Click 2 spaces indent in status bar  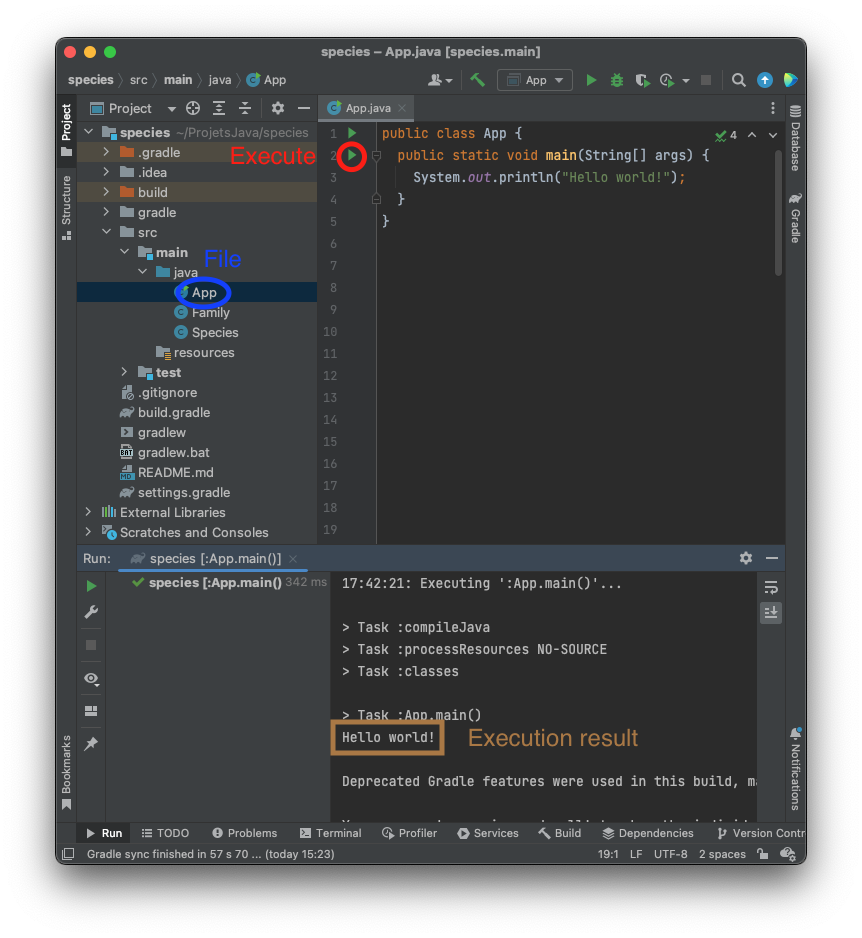click(x=722, y=854)
